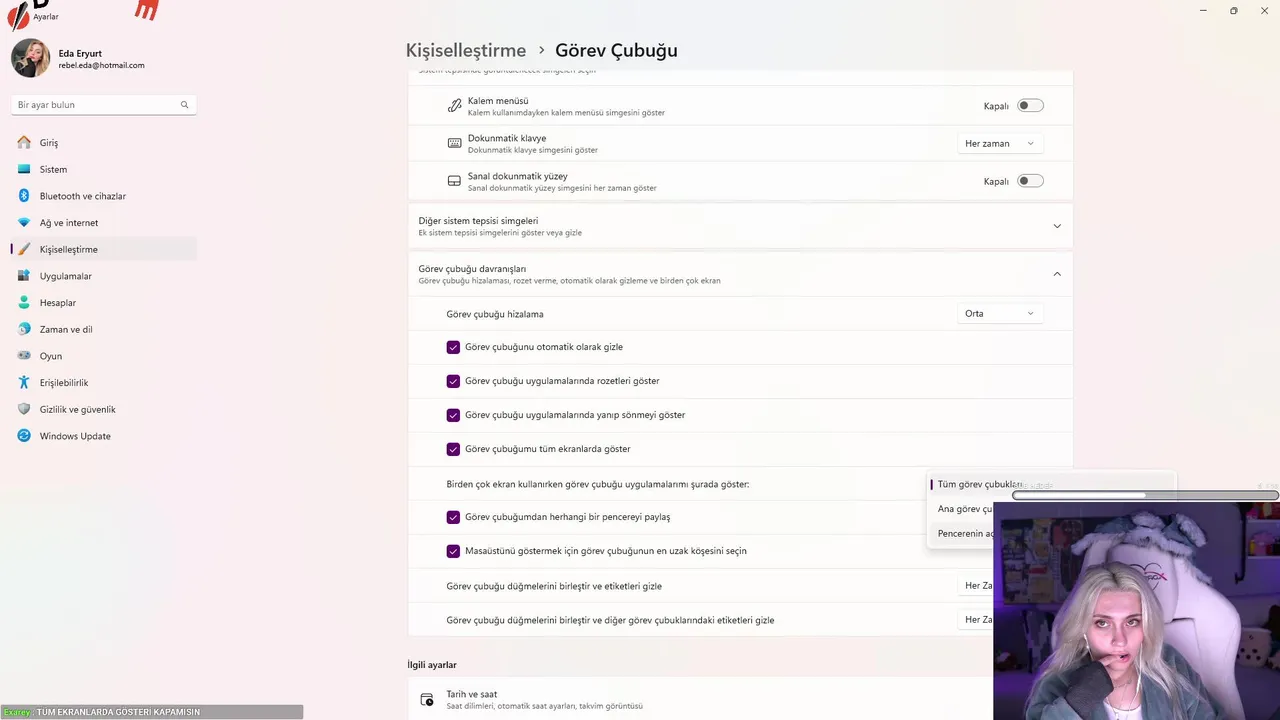Select Ana görev çubuğu dropdown option

[965, 509]
